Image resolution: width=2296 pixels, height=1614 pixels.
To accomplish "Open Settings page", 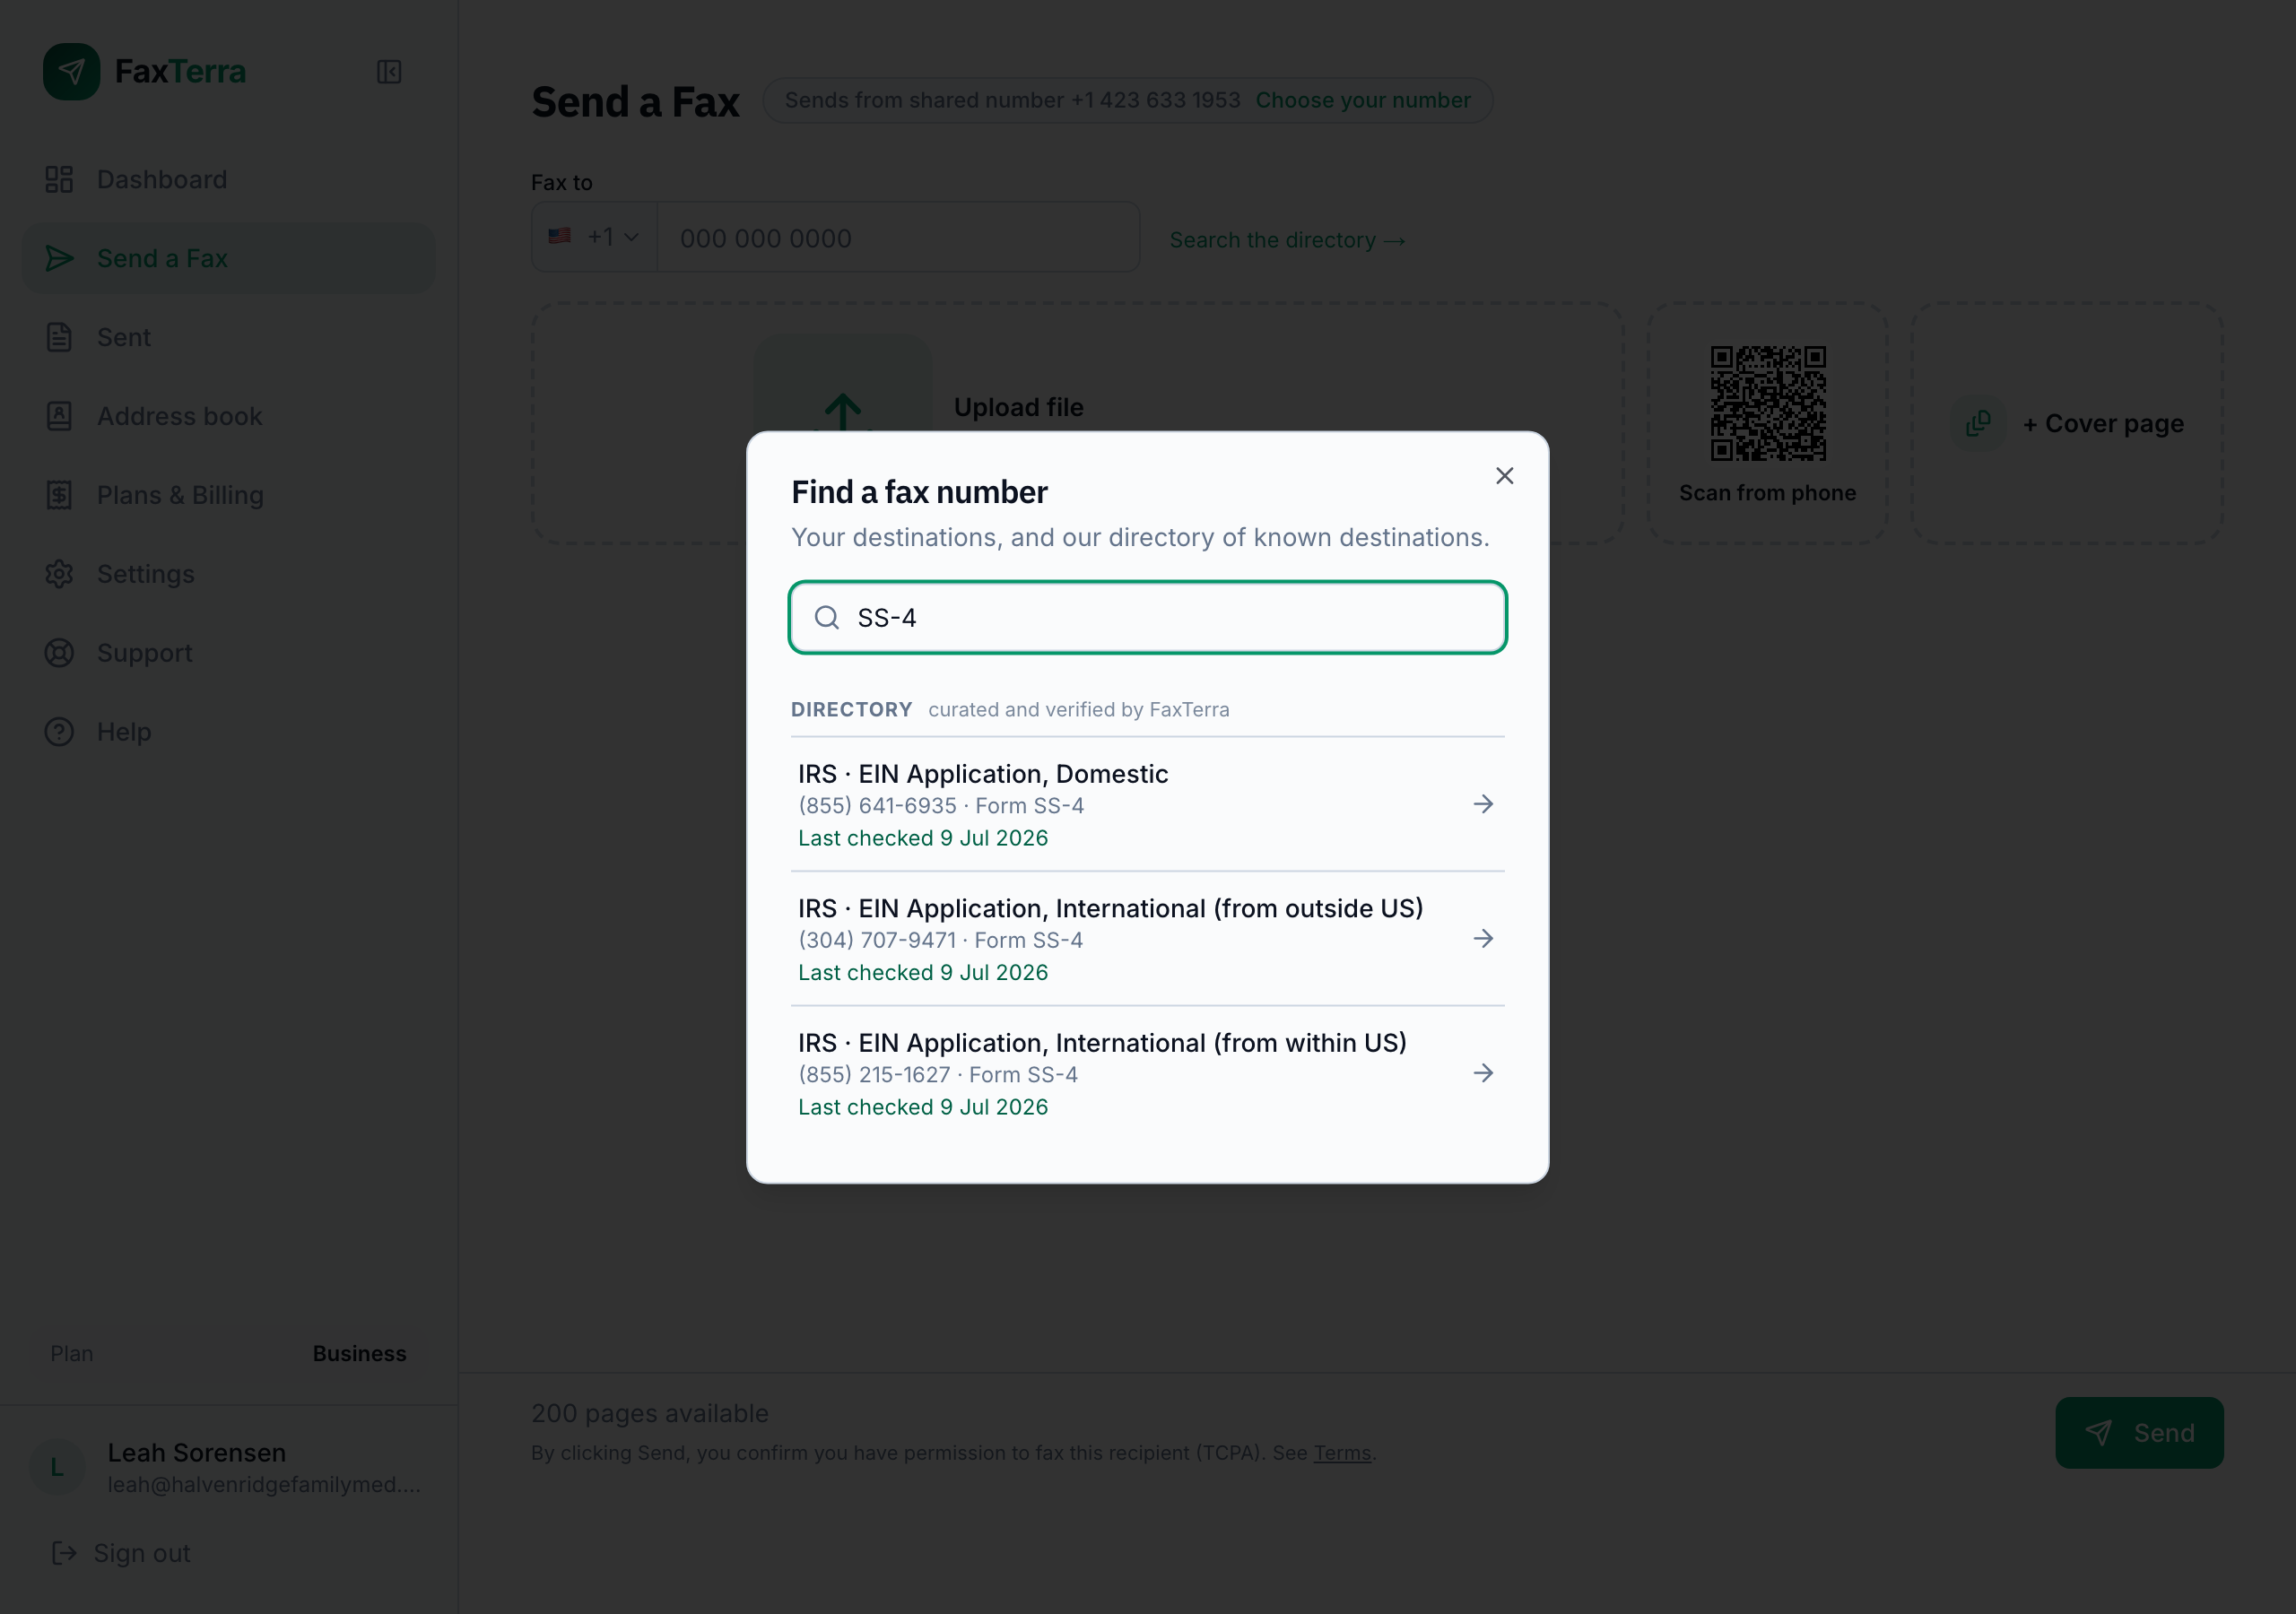I will [x=228, y=574].
